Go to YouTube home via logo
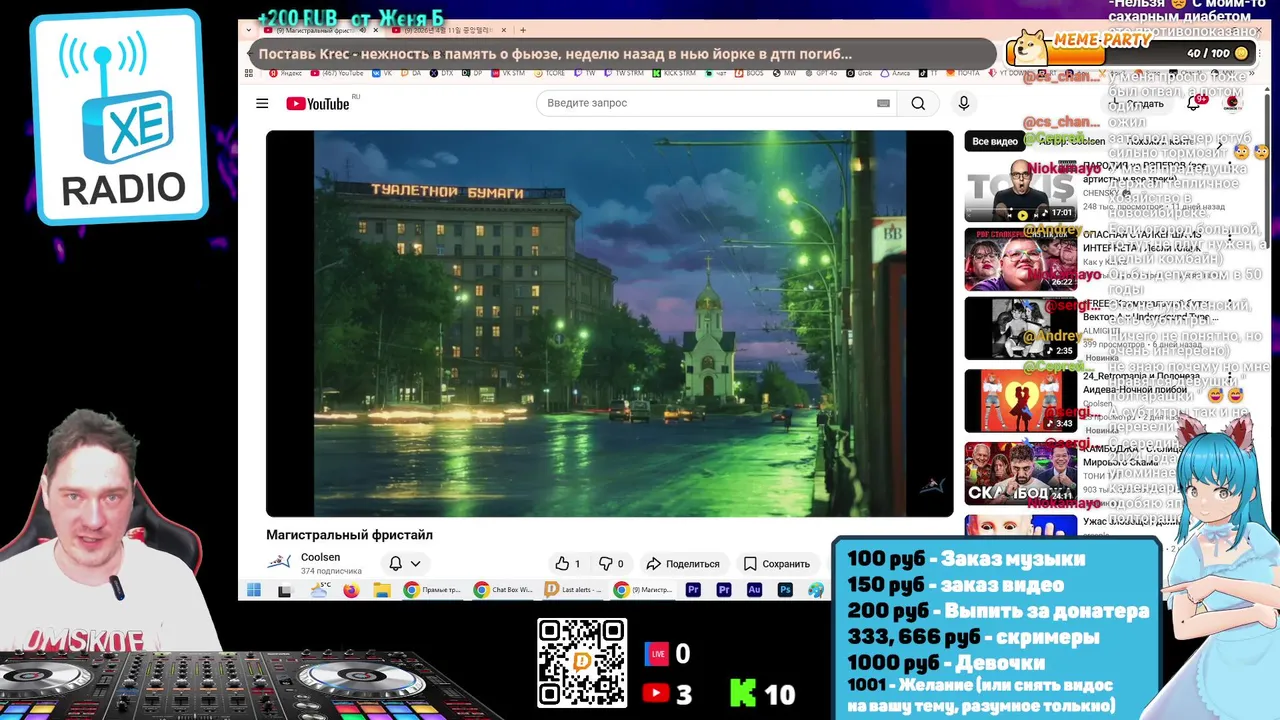1280x720 pixels. coord(317,103)
